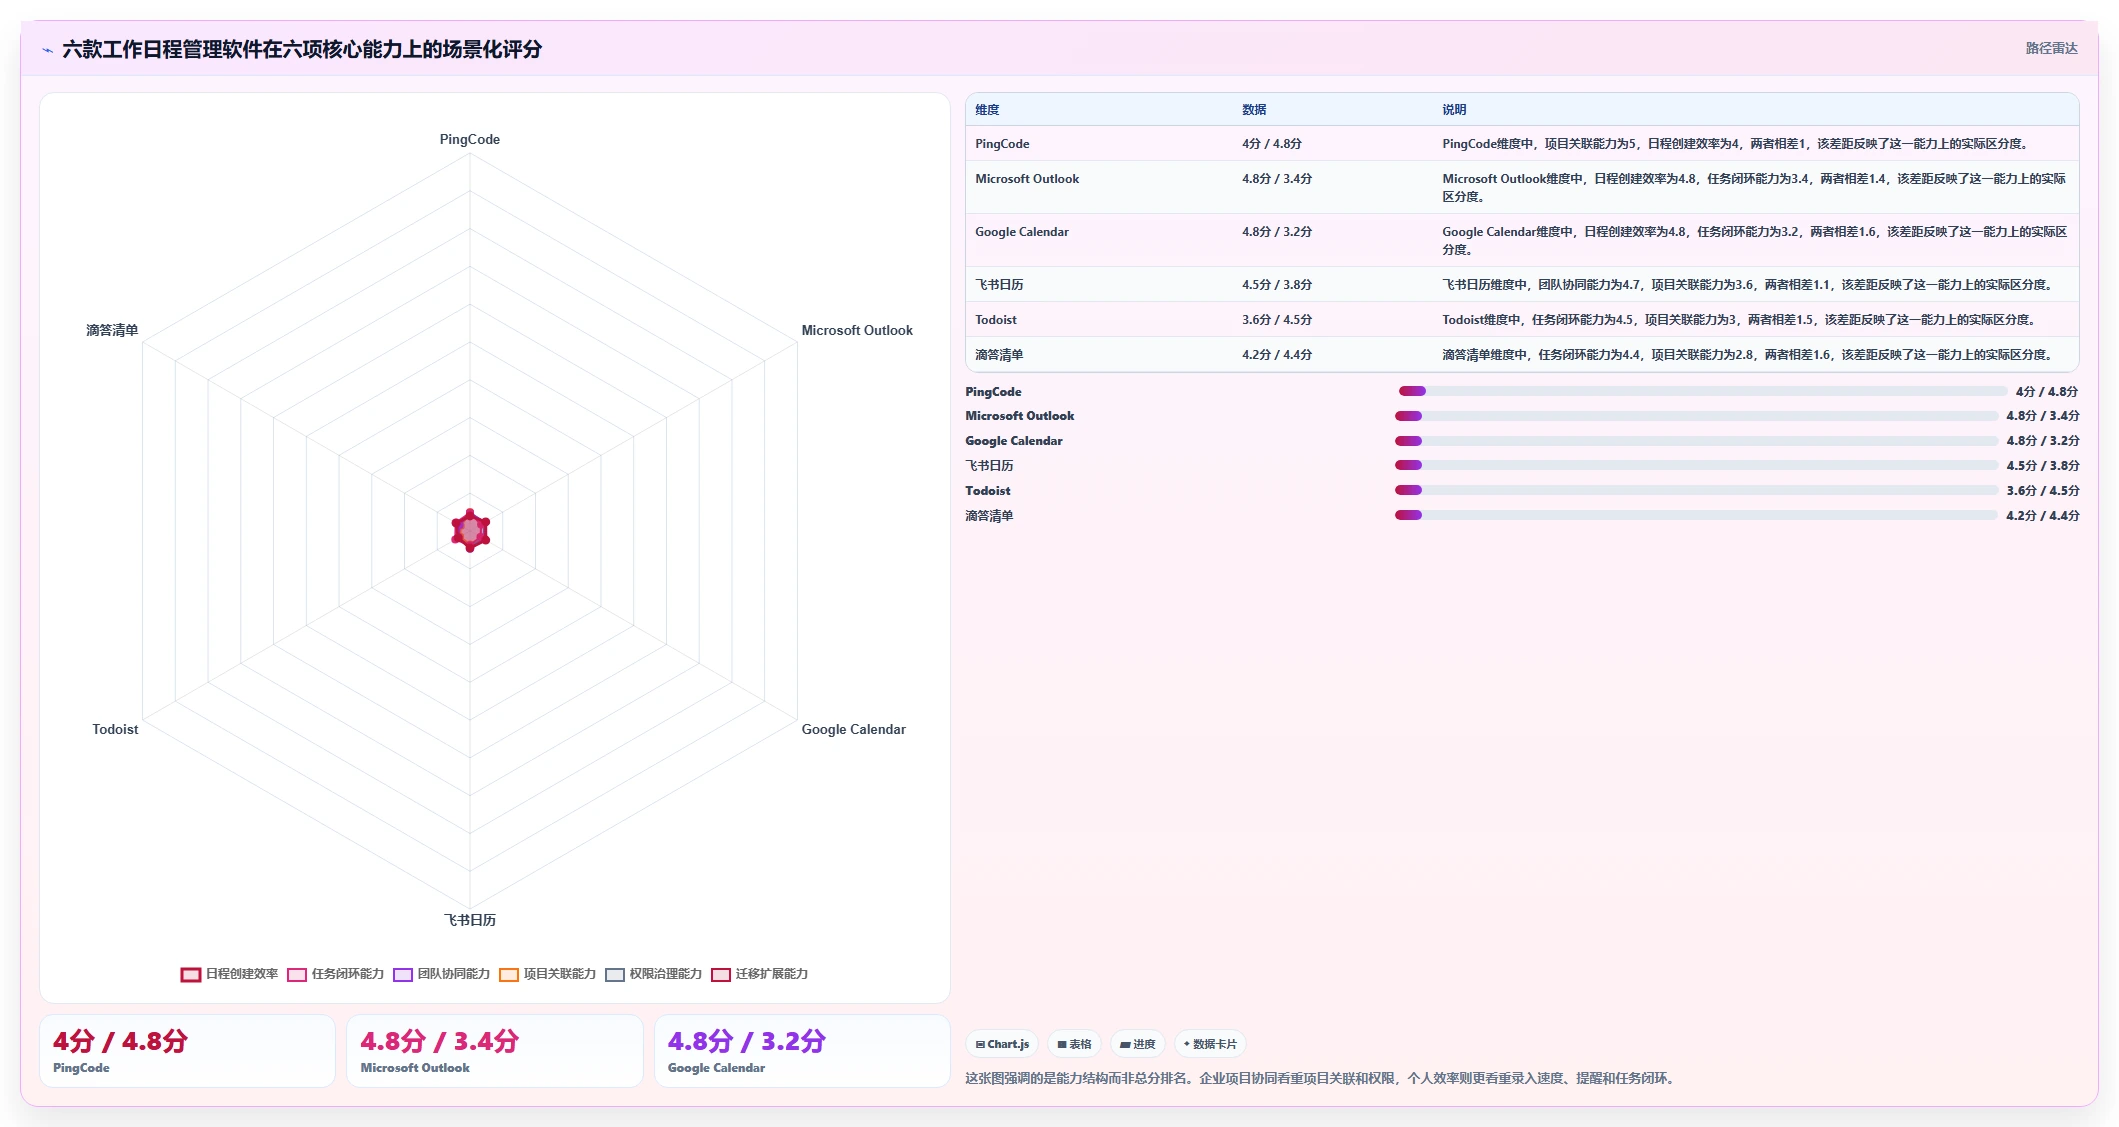Image resolution: width=2119 pixels, height=1127 pixels.
Task: Click the PingCode progress bar
Action: pyautogui.click(x=1702, y=391)
